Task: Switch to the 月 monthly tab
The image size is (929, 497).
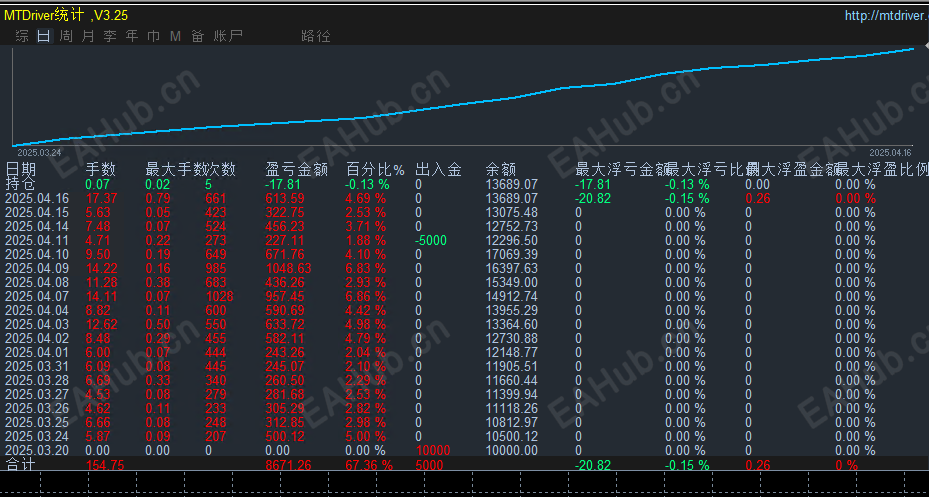Action: pos(88,37)
